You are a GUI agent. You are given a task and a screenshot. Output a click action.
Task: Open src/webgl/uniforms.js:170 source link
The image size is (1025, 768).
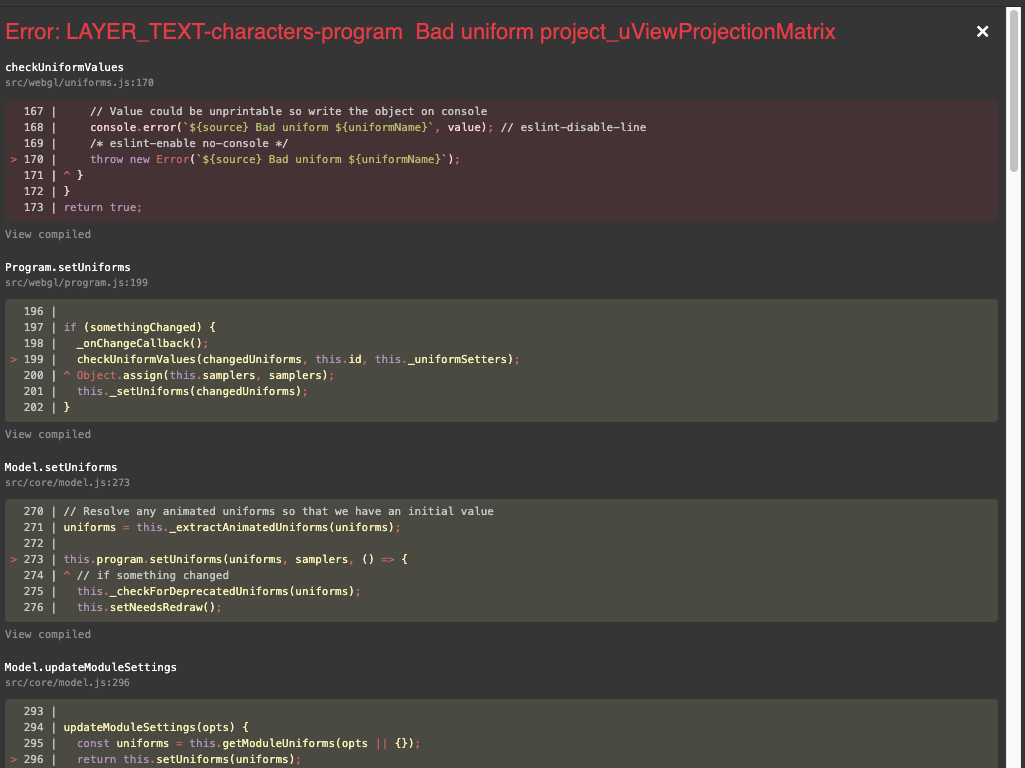point(79,83)
